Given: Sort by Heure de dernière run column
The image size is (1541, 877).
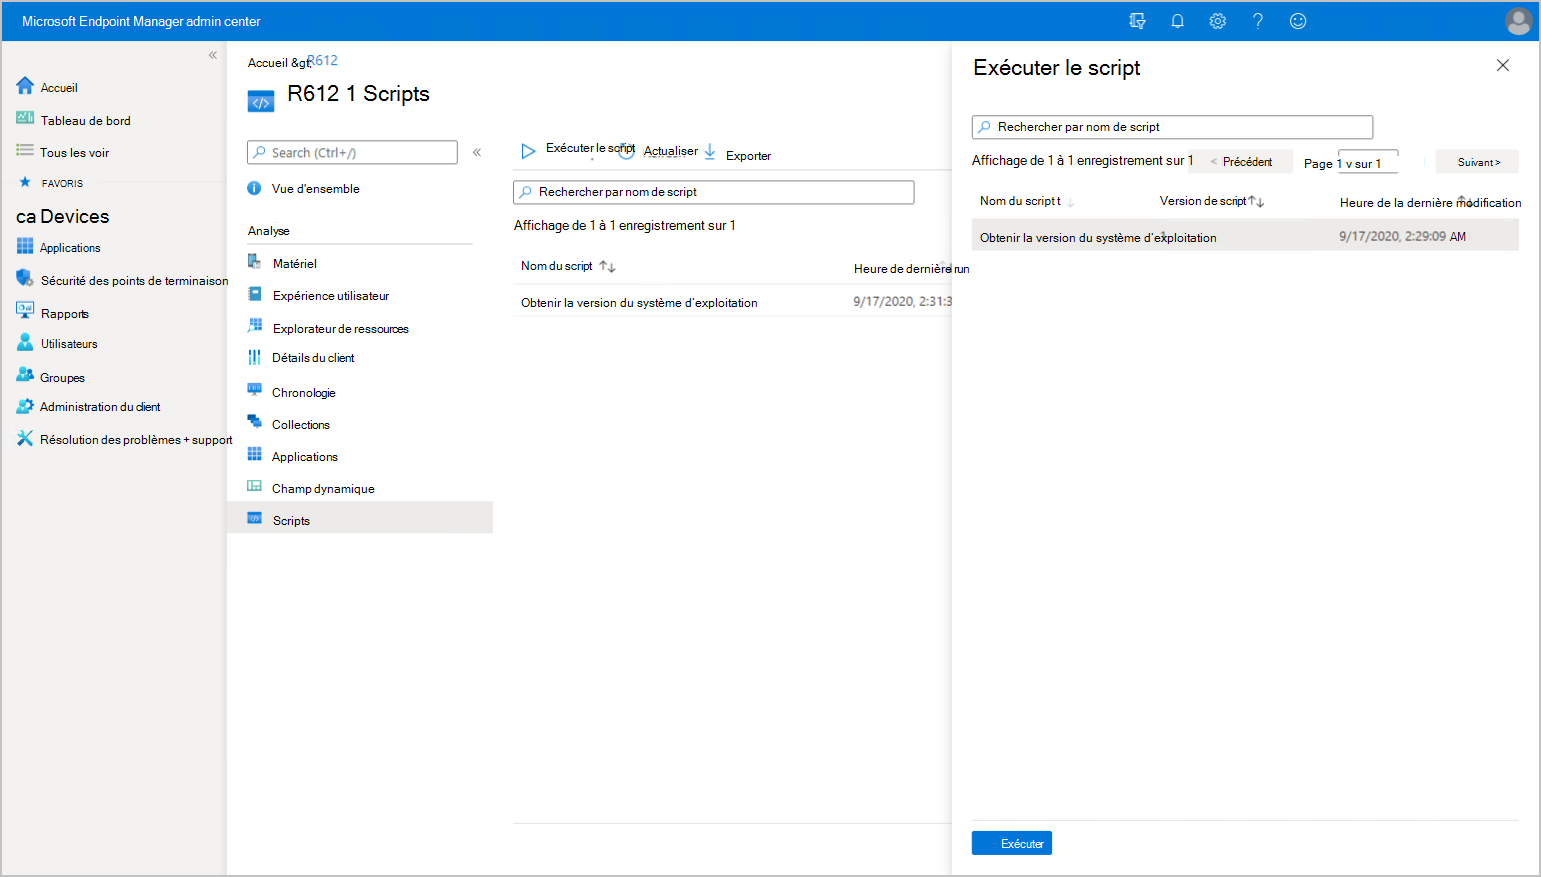Looking at the screenshot, I should point(911,268).
